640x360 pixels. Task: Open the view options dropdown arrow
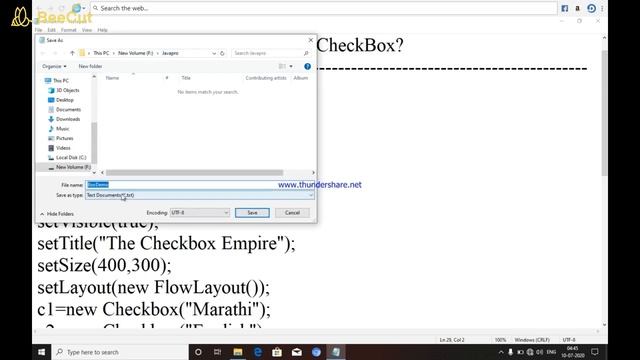pyautogui.click(x=291, y=66)
